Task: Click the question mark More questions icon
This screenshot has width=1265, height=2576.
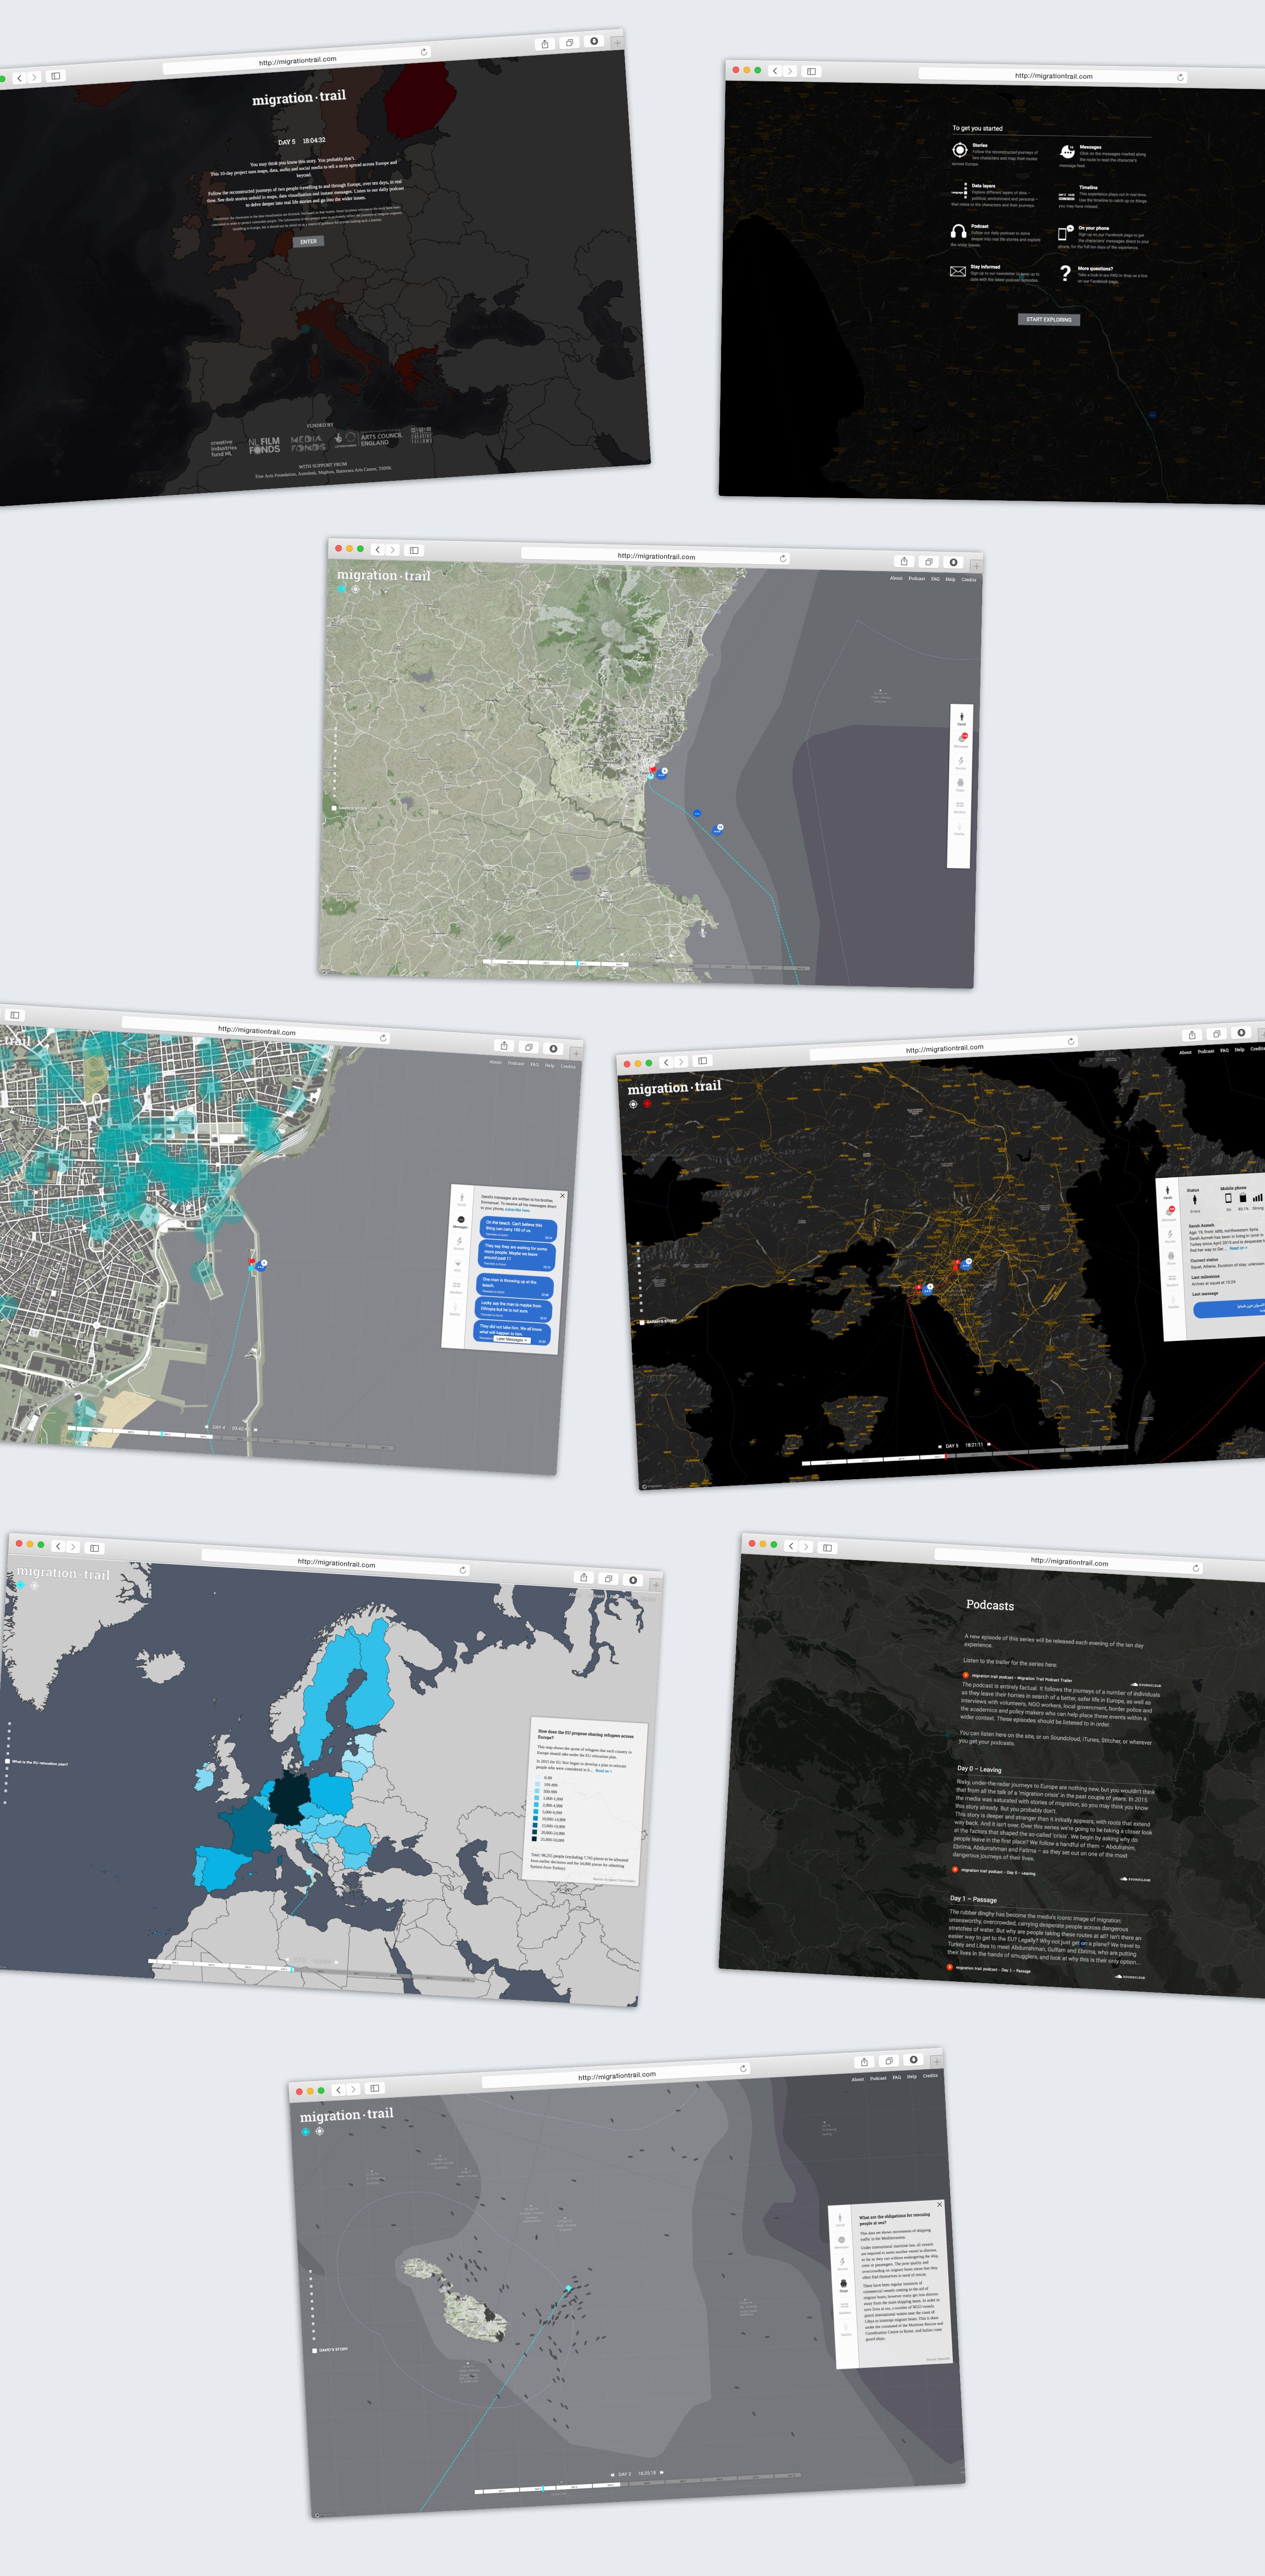Action: coord(1066,273)
